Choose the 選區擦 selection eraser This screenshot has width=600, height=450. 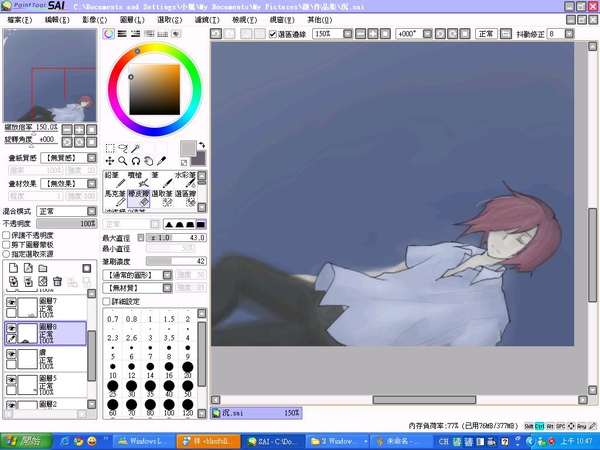point(185,198)
